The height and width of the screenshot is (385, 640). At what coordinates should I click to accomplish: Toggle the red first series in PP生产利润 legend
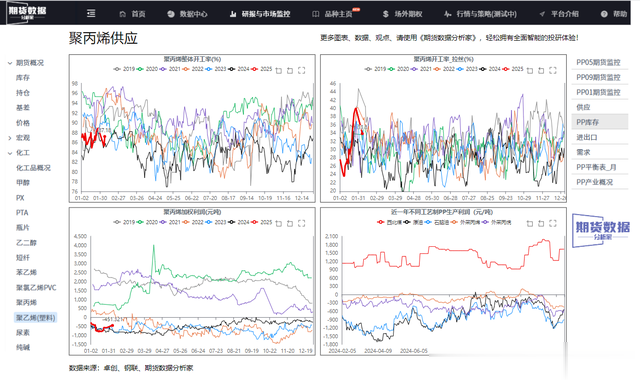389,223
